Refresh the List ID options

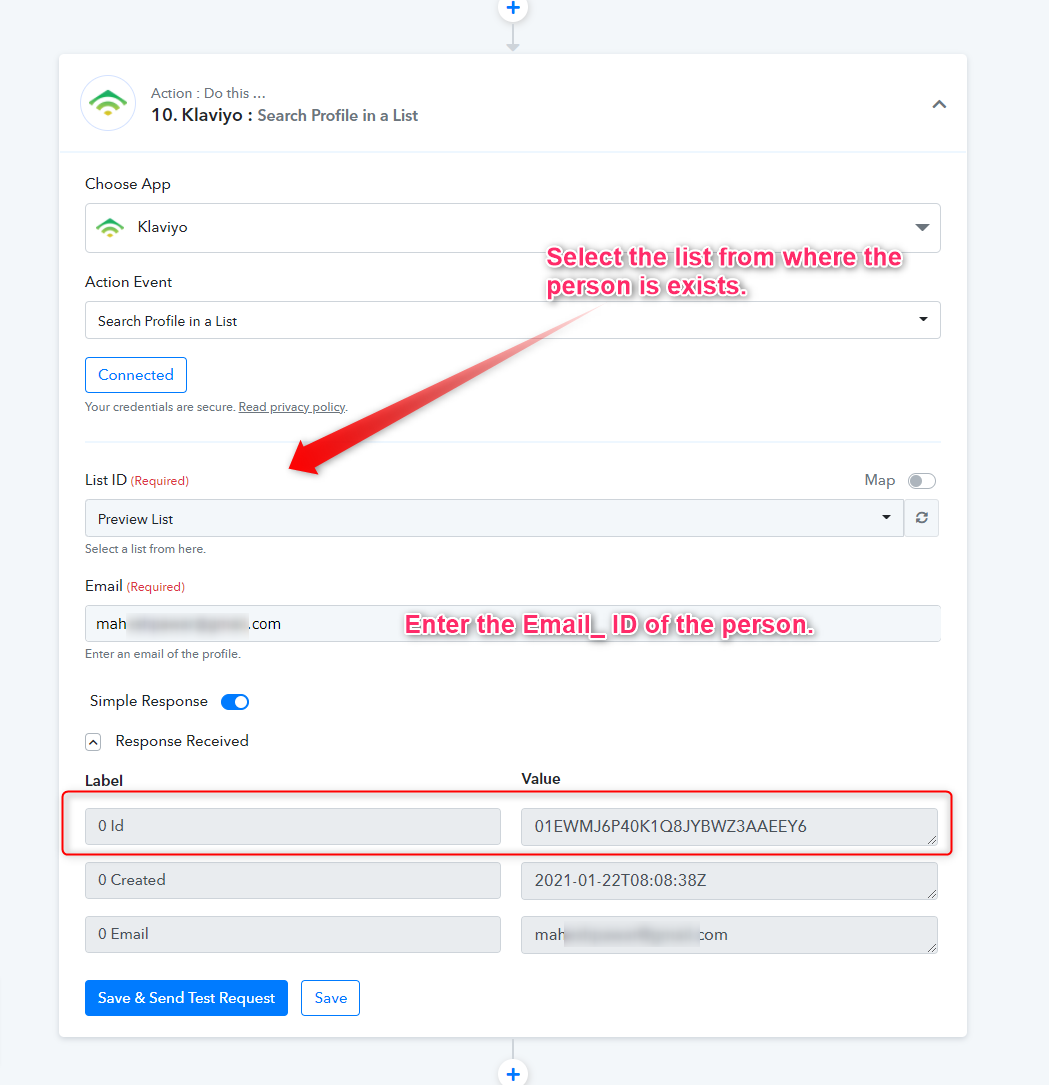point(922,518)
